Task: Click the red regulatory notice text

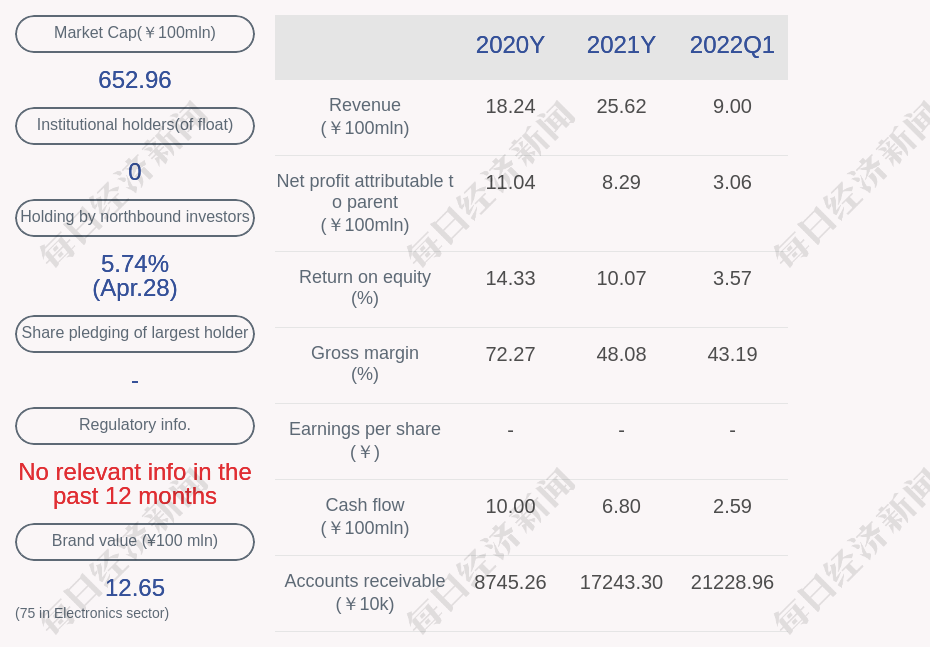Action: click(134, 484)
